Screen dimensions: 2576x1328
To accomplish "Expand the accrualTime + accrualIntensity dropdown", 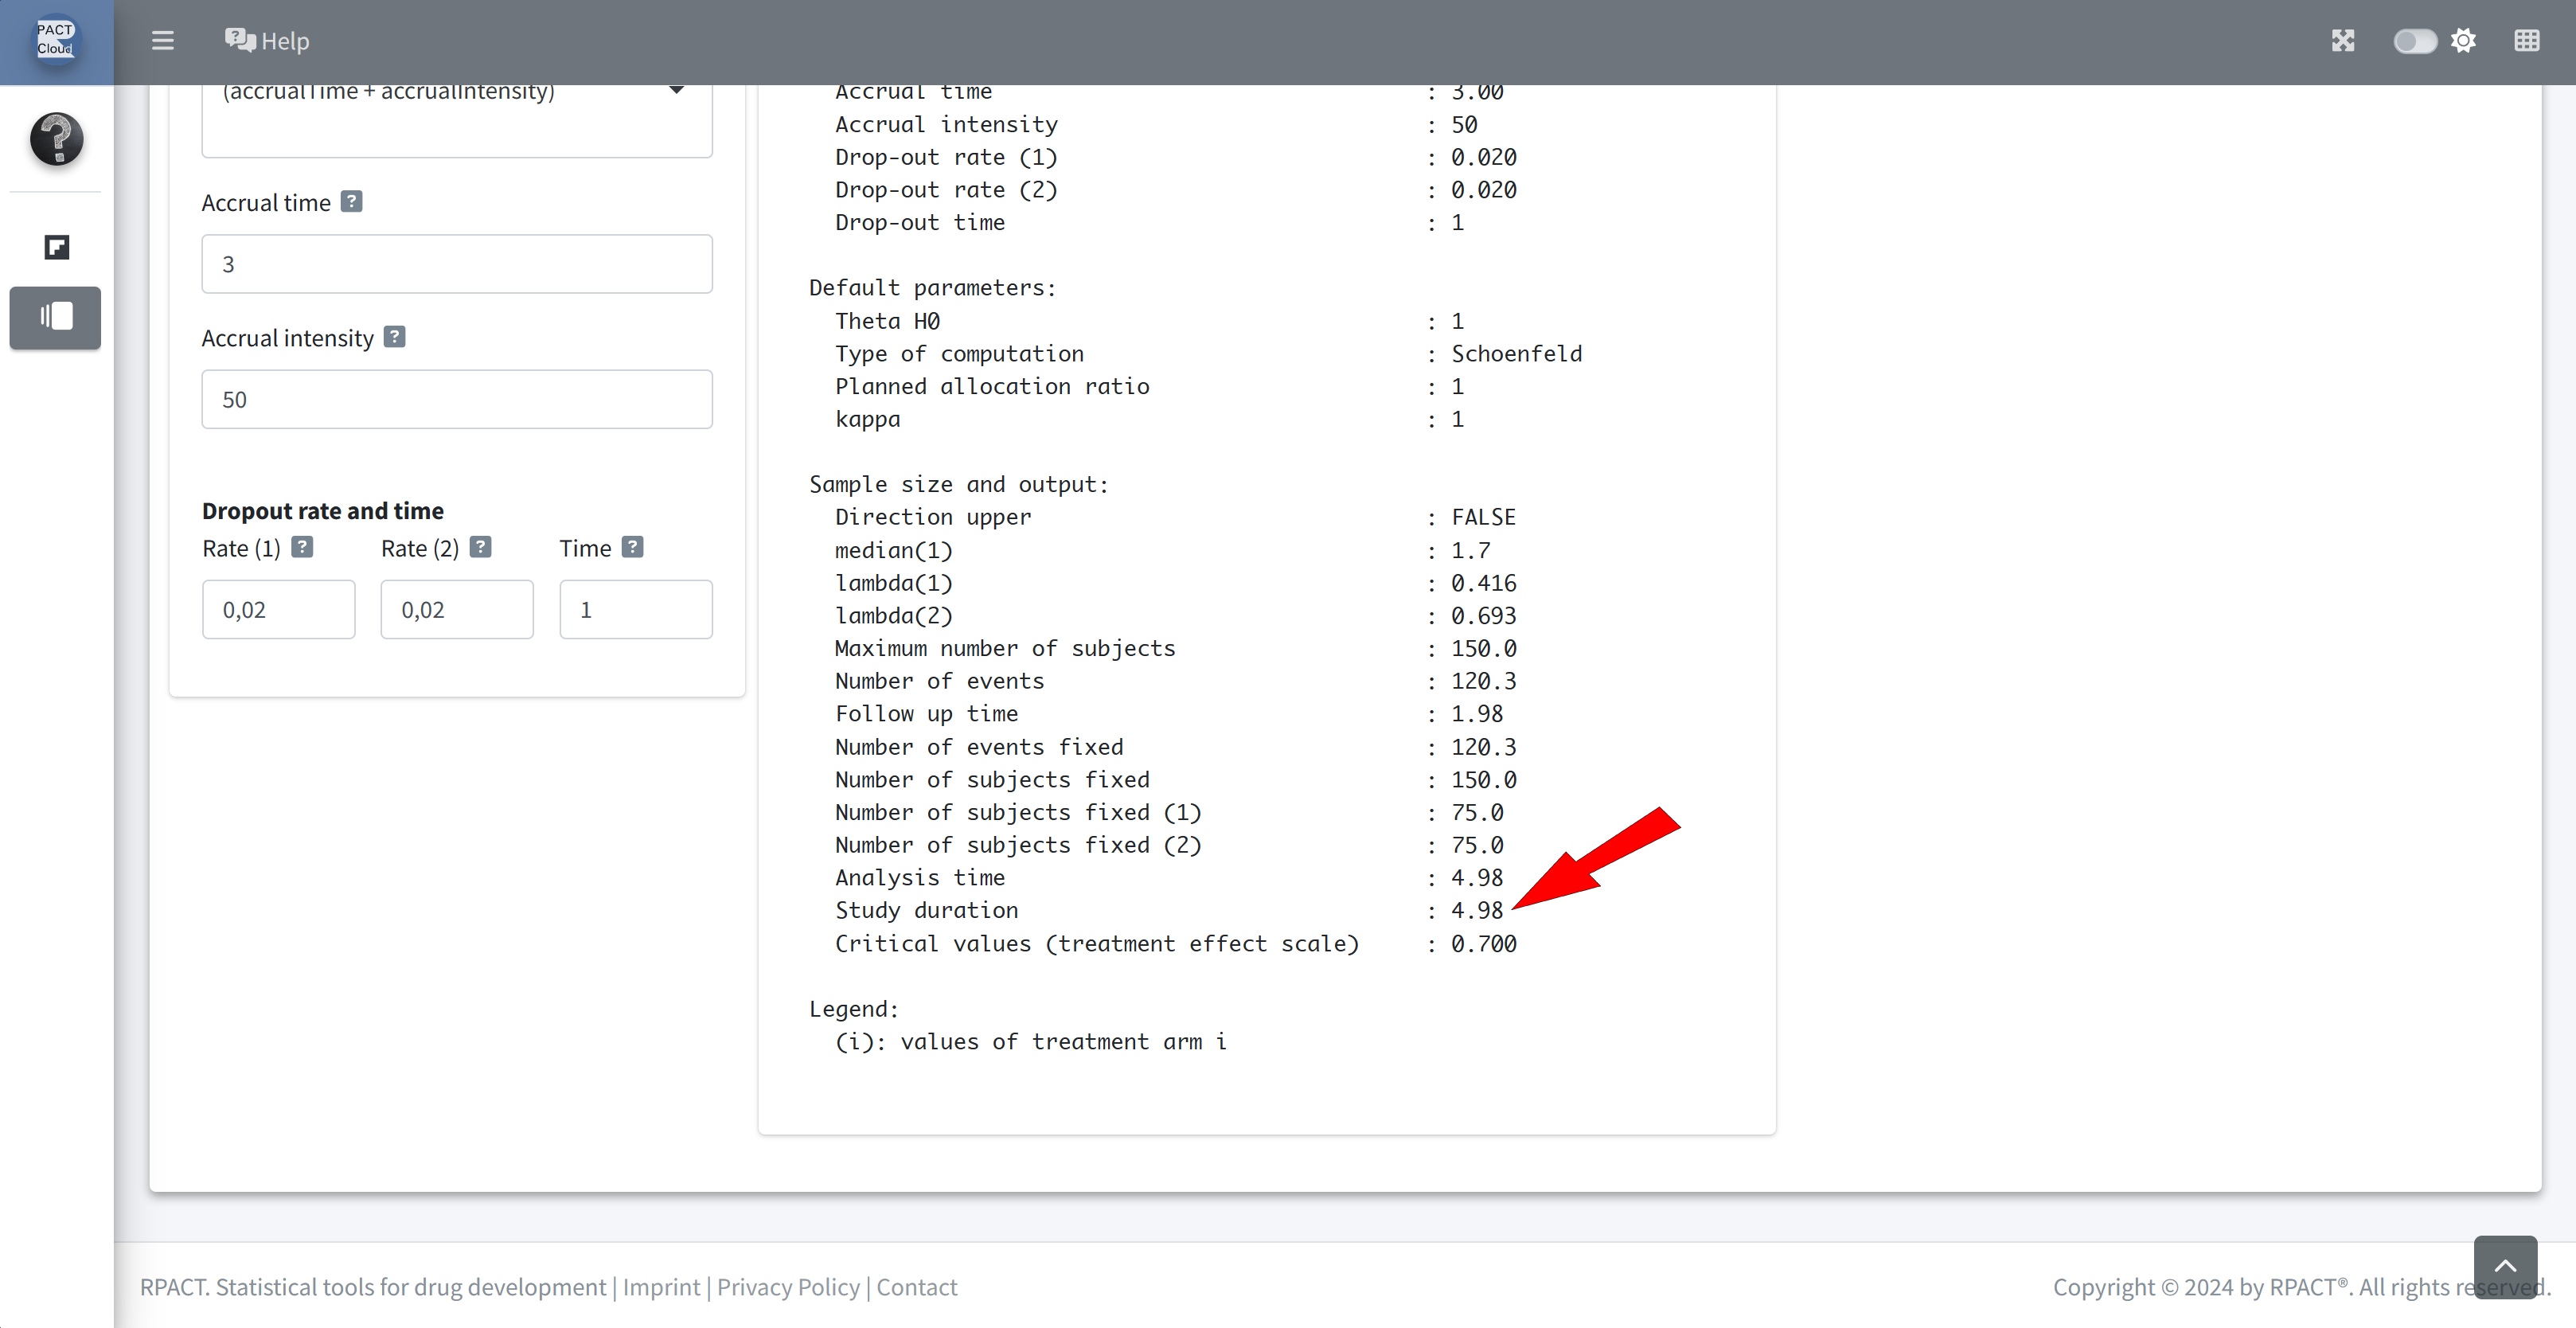I will click(676, 91).
